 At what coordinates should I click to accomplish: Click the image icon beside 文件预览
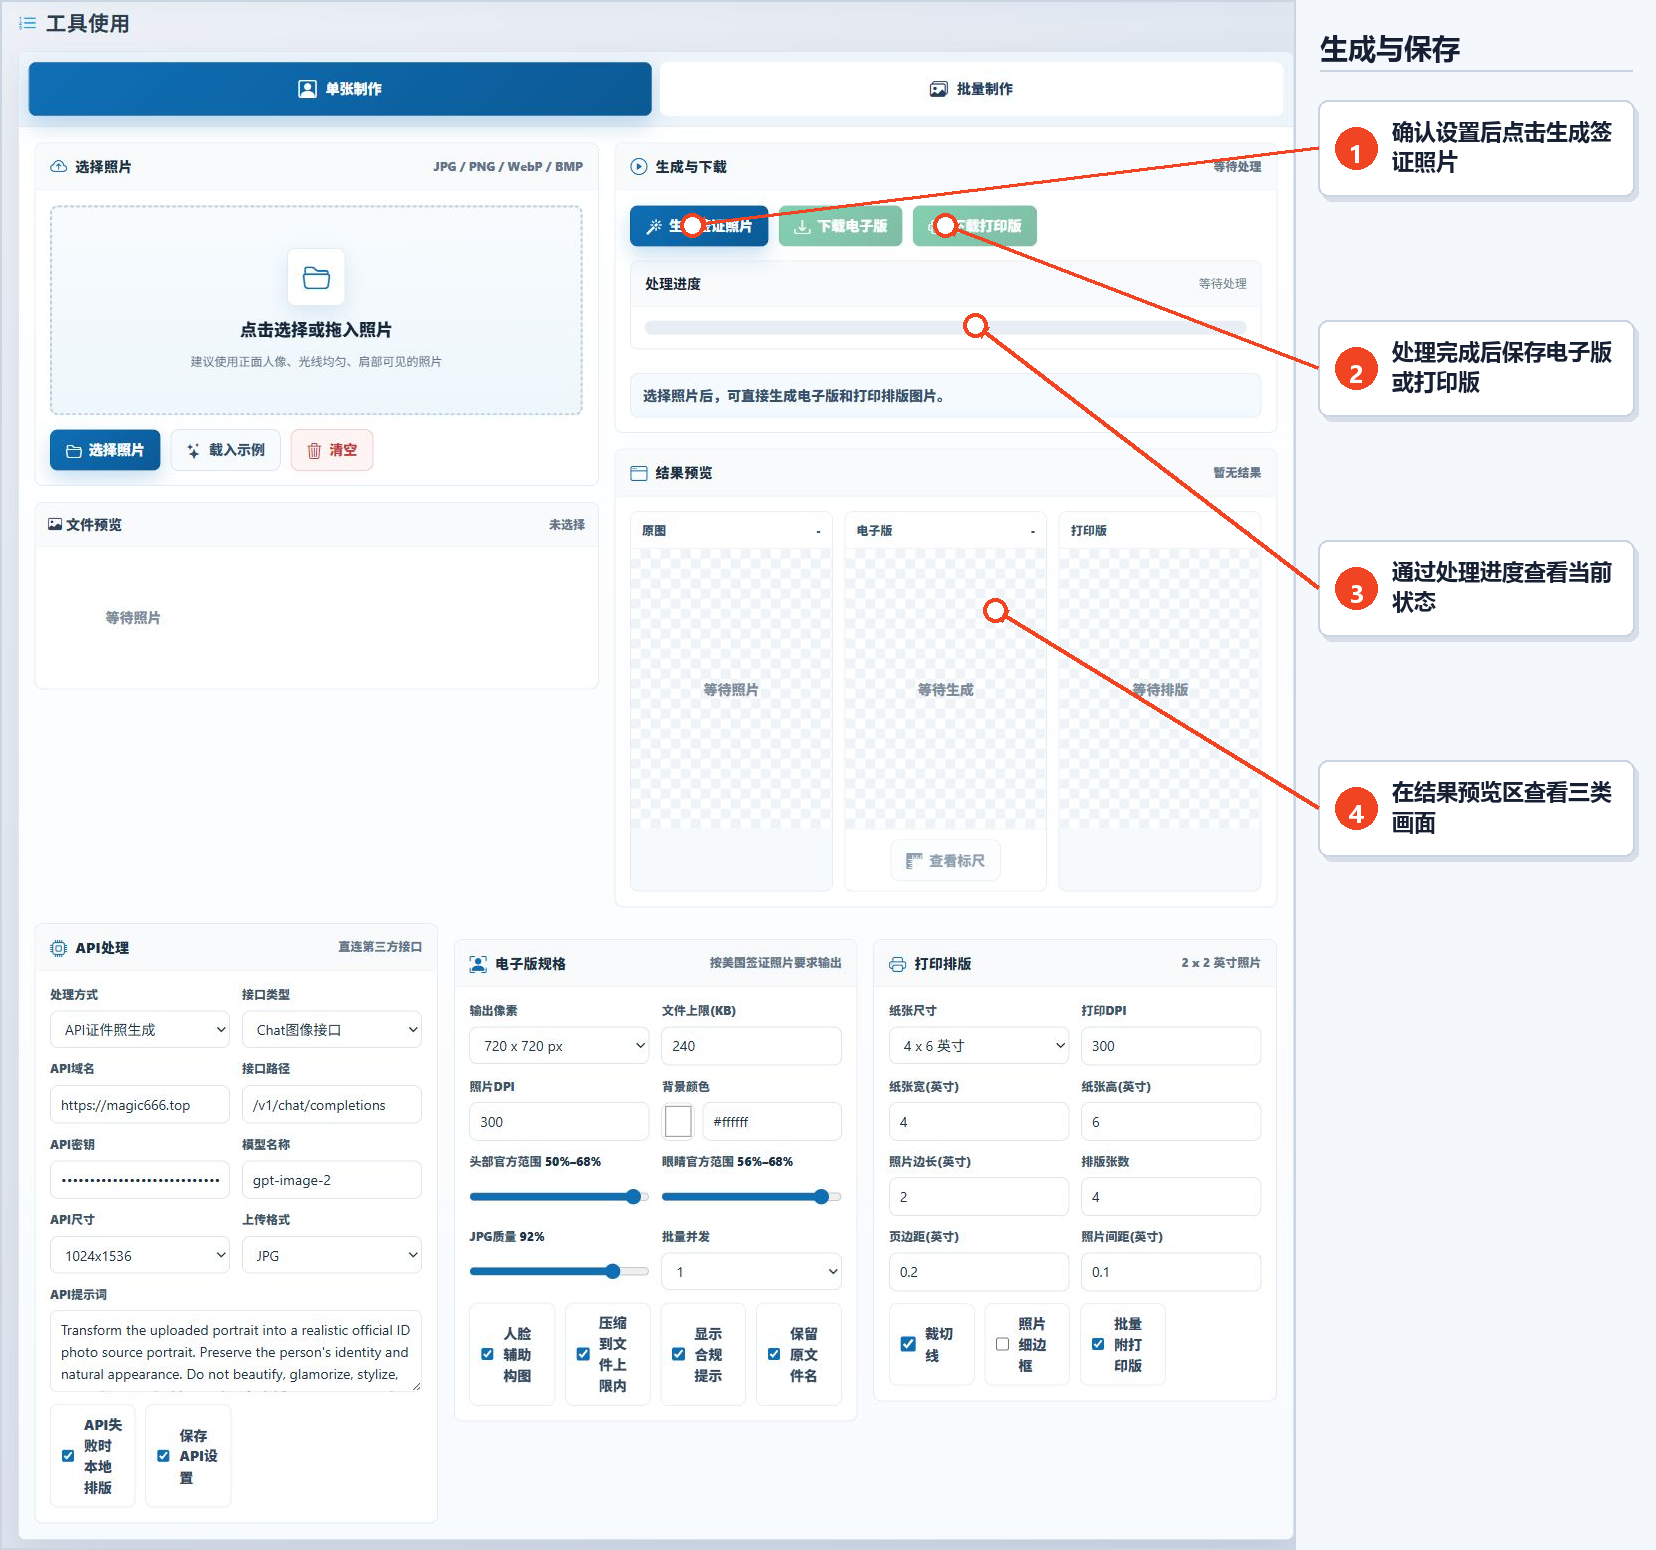(x=55, y=524)
